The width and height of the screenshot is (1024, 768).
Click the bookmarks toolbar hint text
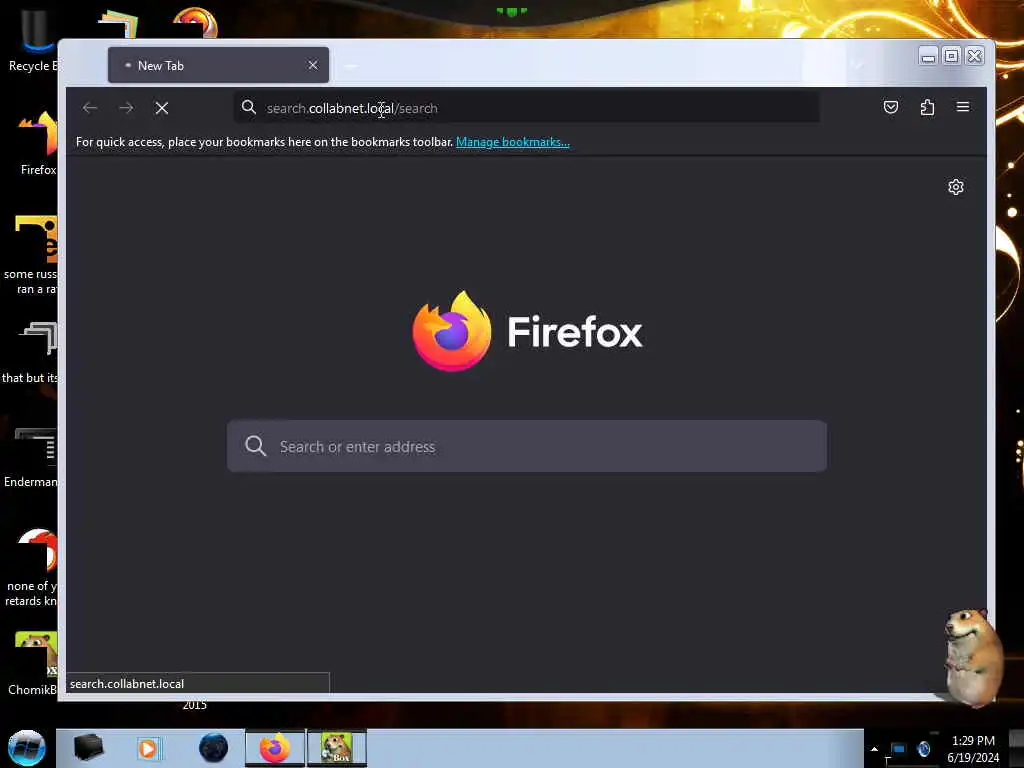[264, 142]
